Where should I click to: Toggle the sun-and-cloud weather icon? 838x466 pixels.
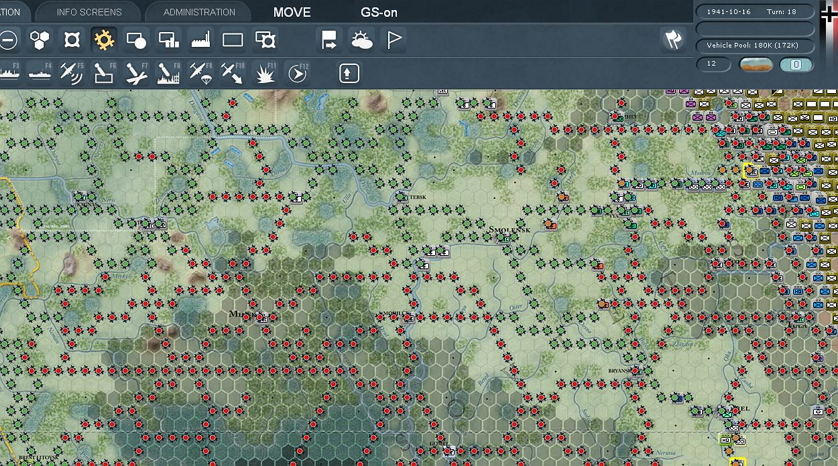pos(362,40)
